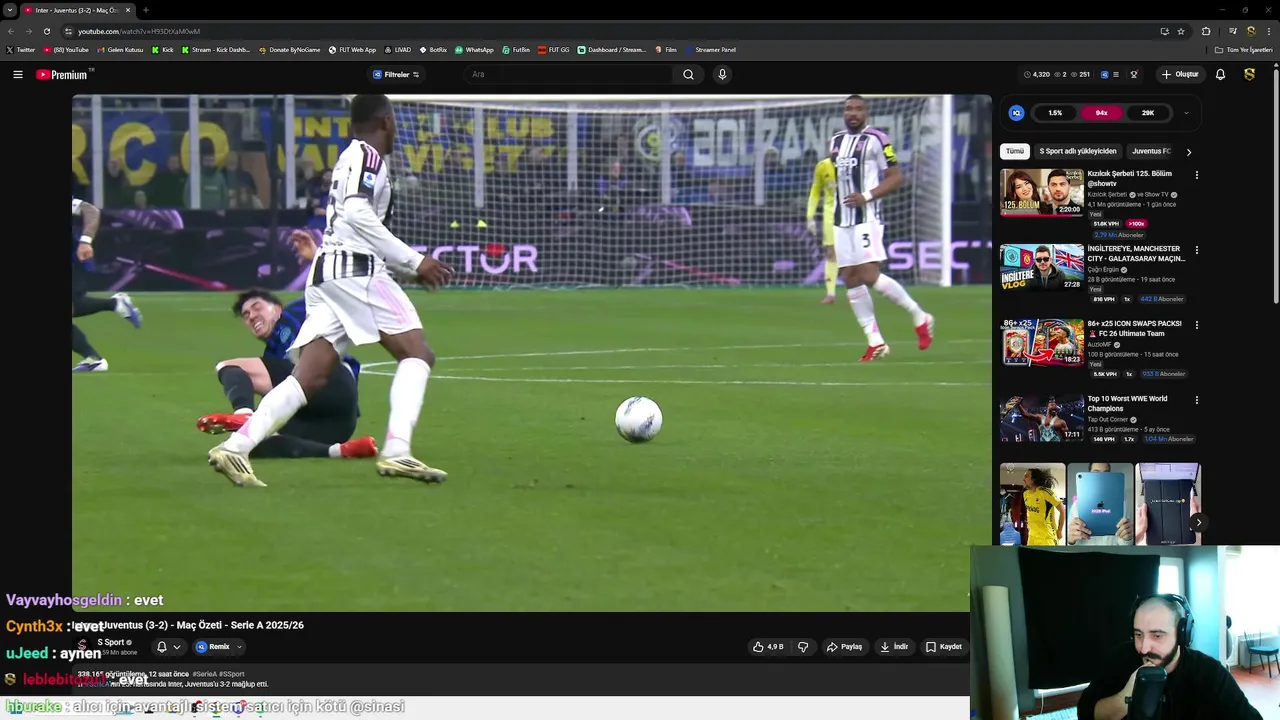Open Chrome profile avatar in toolbar
This screenshot has height=720, width=1280.
[1251, 31]
